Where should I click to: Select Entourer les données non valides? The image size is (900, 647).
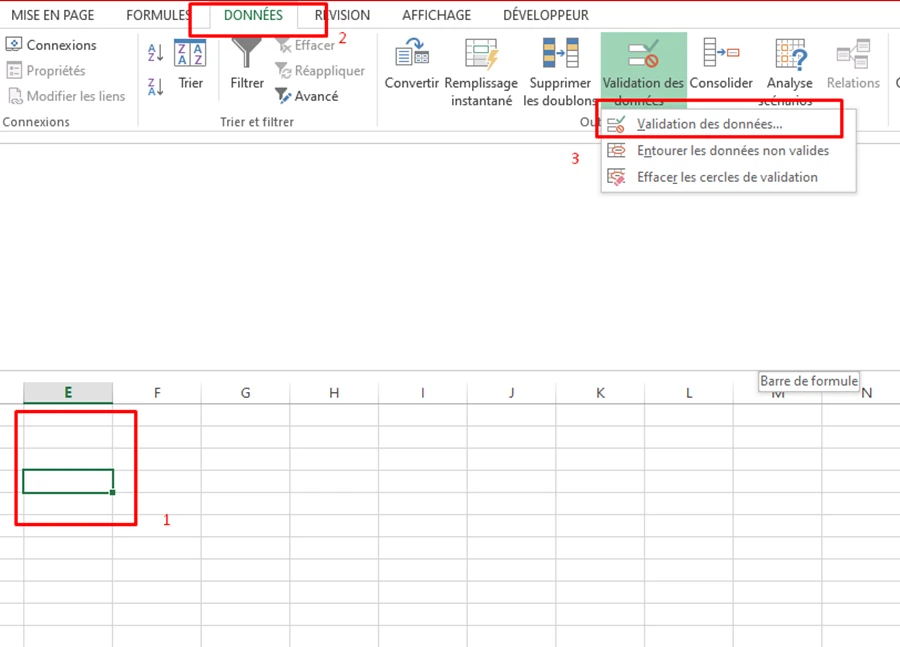[x=732, y=151]
